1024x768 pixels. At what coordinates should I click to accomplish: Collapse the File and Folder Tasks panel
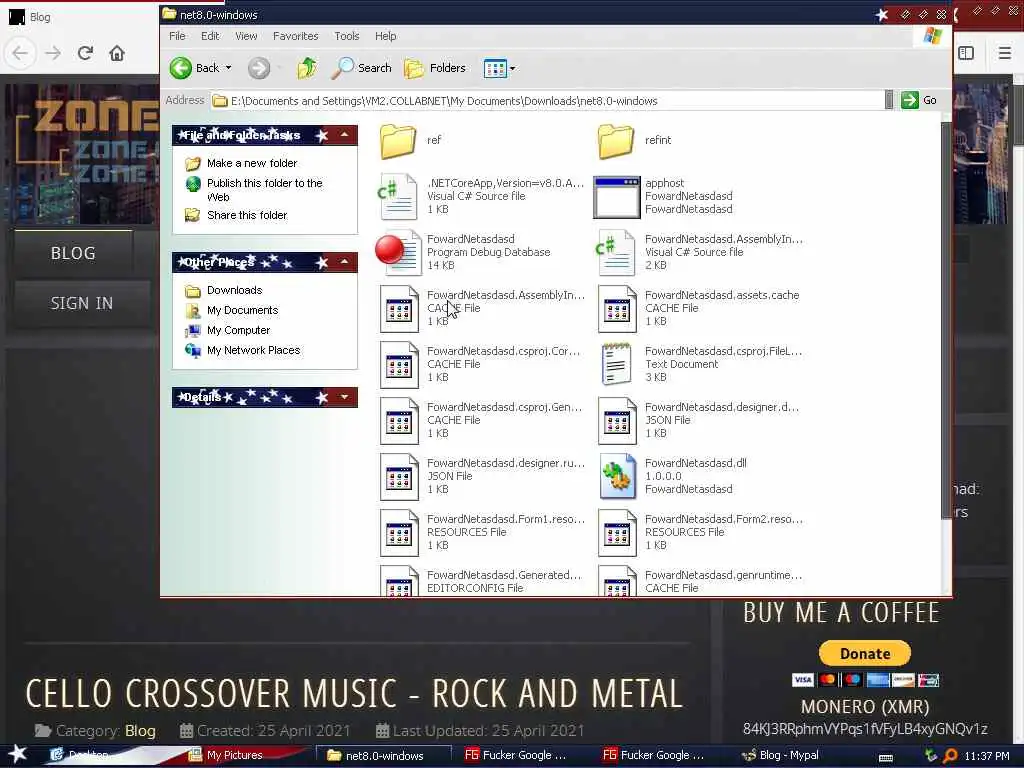point(344,135)
